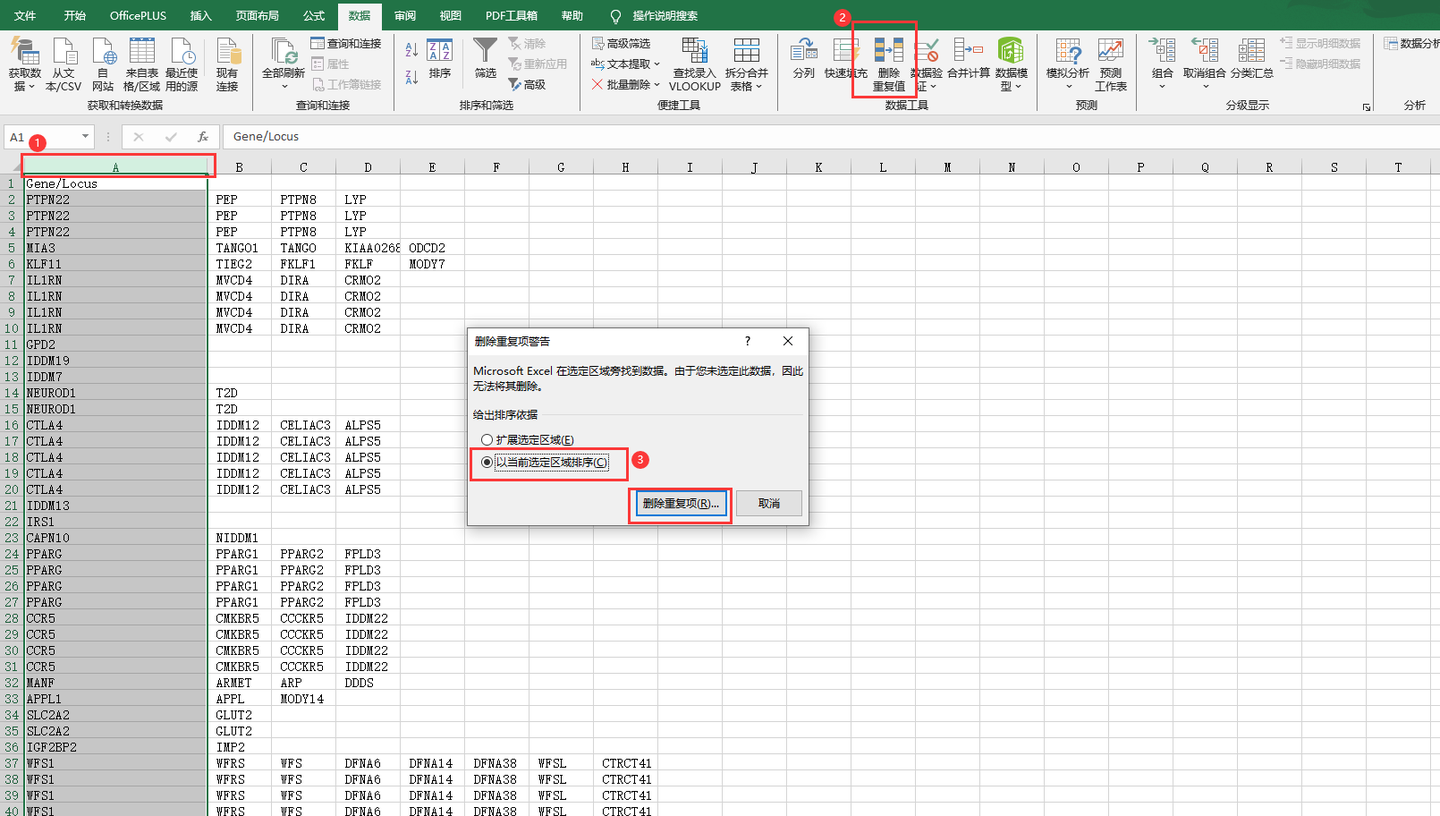Open the 审阅 ribbon tab
1440x816 pixels.
[405, 16]
